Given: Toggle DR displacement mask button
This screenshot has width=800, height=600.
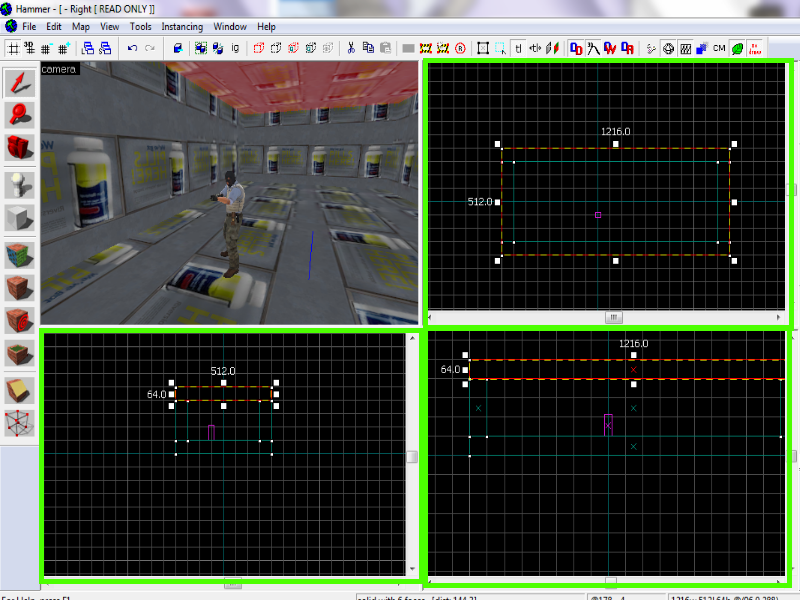Looking at the screenshot, I should (x=628, y=48).
